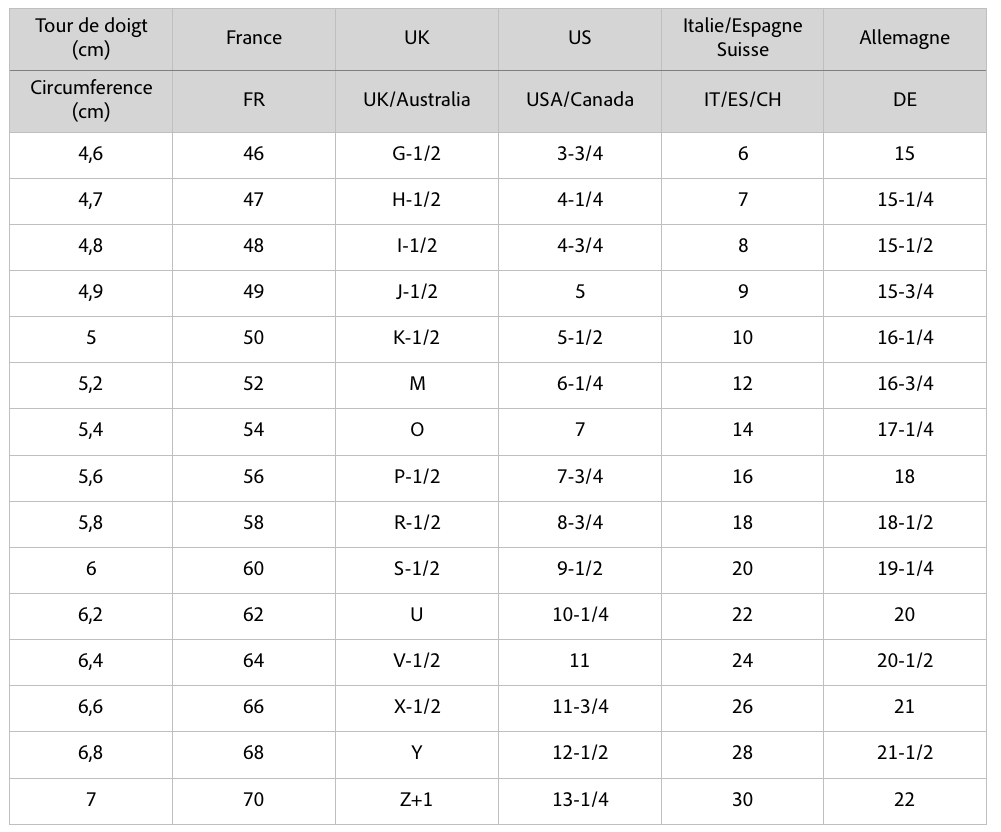Select the German size 15-3/4 cell

[x=904, y=292]
